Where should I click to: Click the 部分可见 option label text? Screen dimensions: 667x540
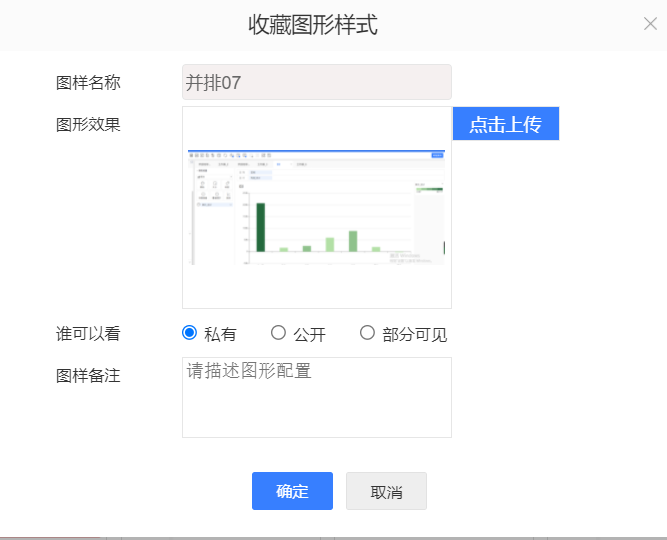(415, 334)
